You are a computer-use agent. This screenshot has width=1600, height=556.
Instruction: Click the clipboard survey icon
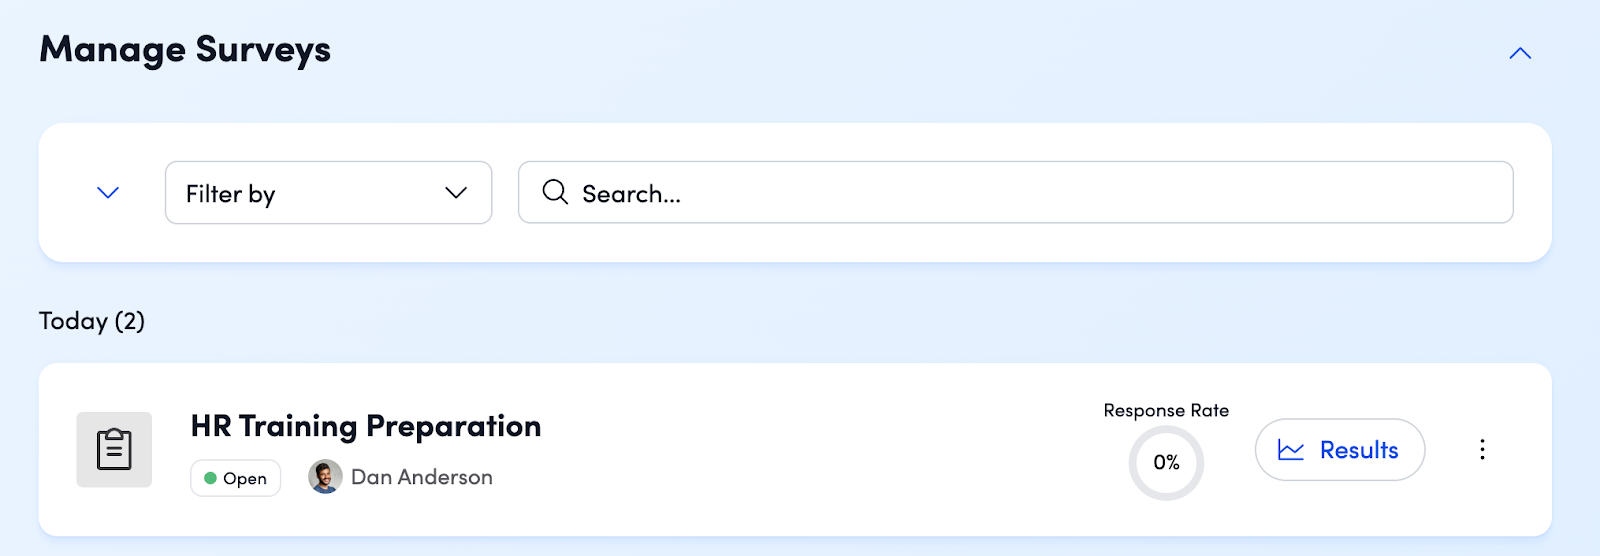(x=114, y=450)
